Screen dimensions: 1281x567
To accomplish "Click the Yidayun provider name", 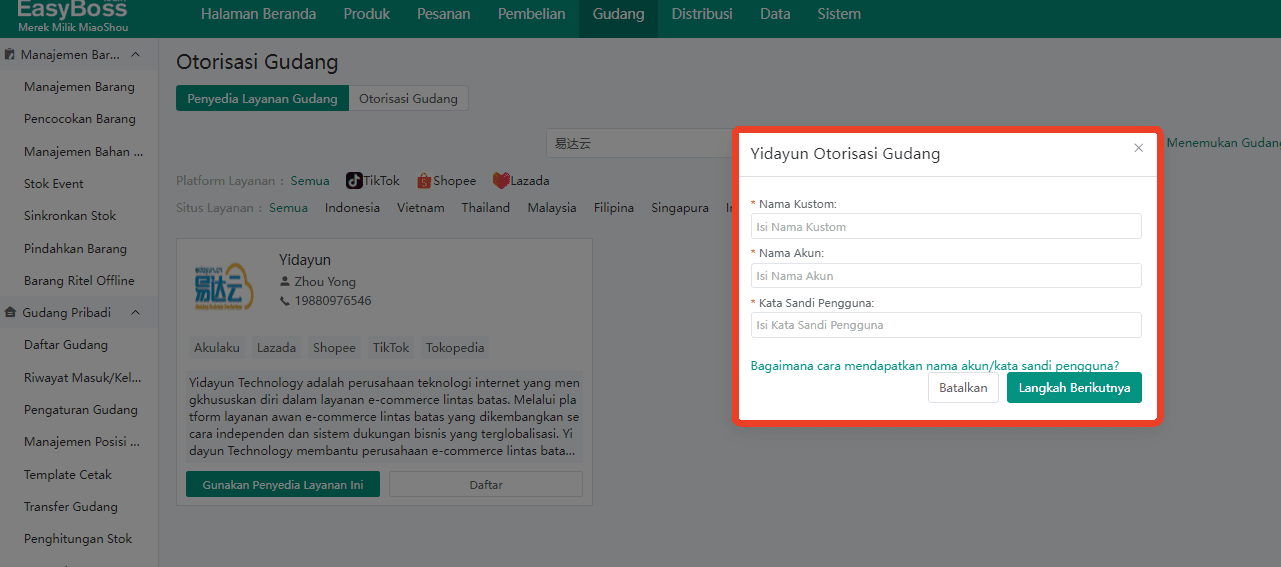I will [305, 260].
